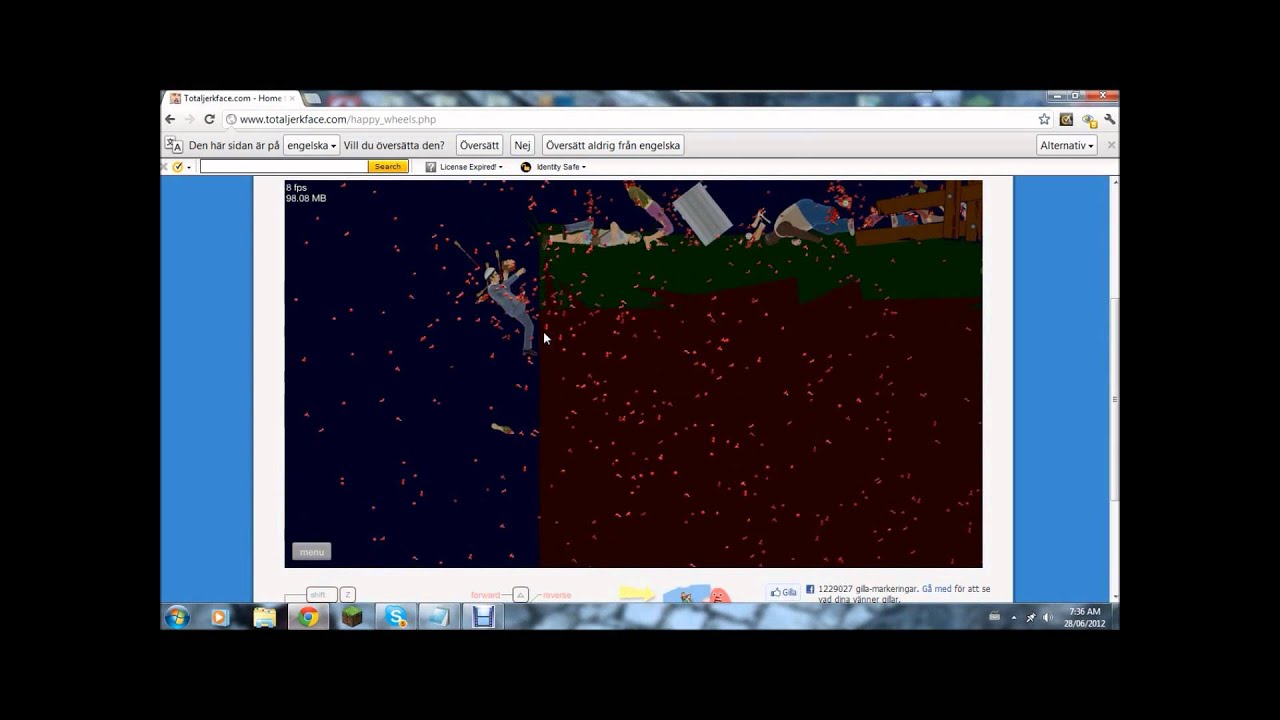Click the 'Z' key hint below the game

point(347,595)
